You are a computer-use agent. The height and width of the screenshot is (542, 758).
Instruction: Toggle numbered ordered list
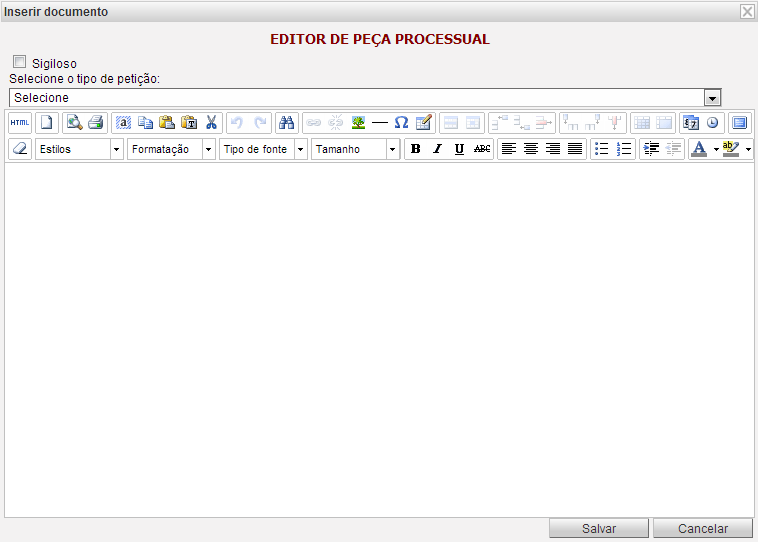[624, 149]
